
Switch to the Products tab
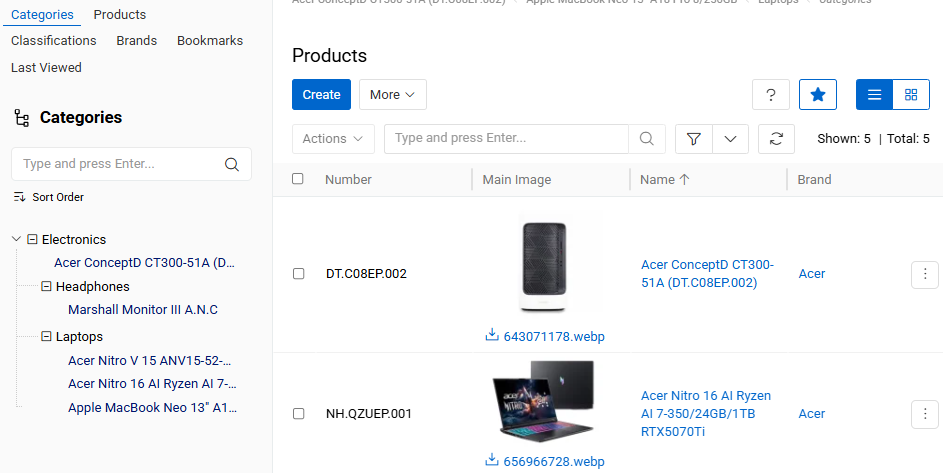tap(120, 14)
